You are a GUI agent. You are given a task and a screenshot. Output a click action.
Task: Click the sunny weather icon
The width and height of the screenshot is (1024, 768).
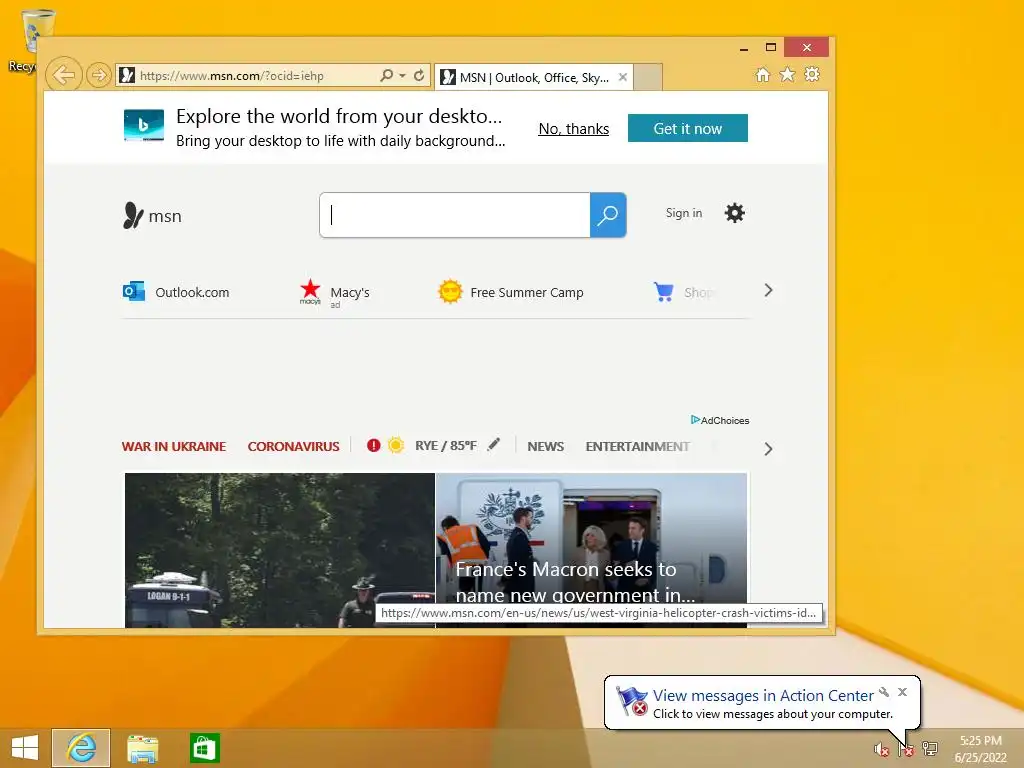click(x=396, y=445)
